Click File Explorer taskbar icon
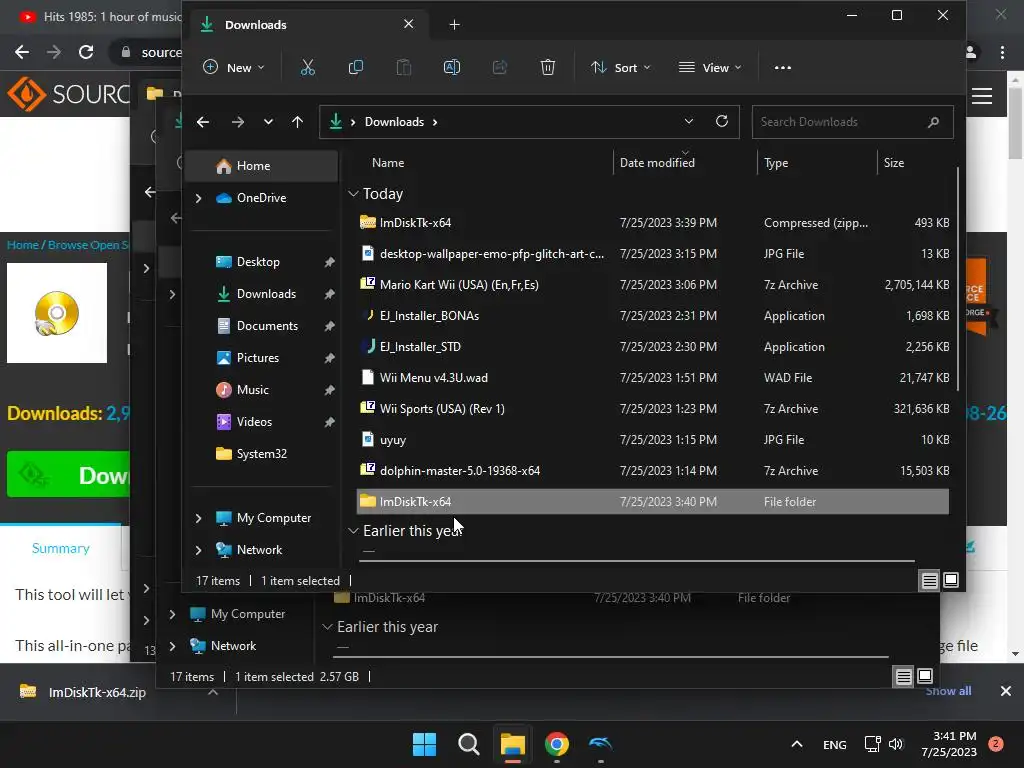The width and height of the screenshot is (1024, 768). click(513, 744)
